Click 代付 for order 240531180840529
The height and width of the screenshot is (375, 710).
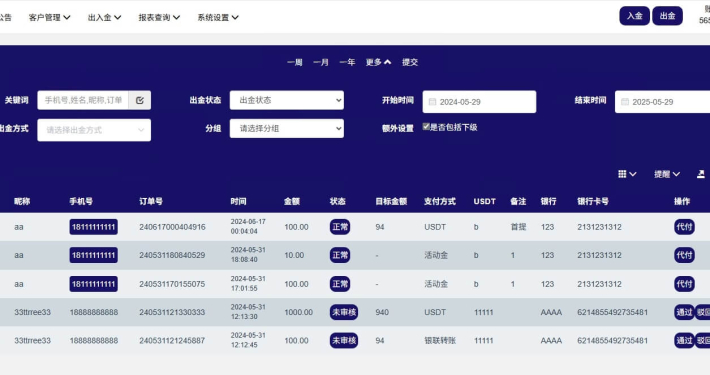[684, 255]
